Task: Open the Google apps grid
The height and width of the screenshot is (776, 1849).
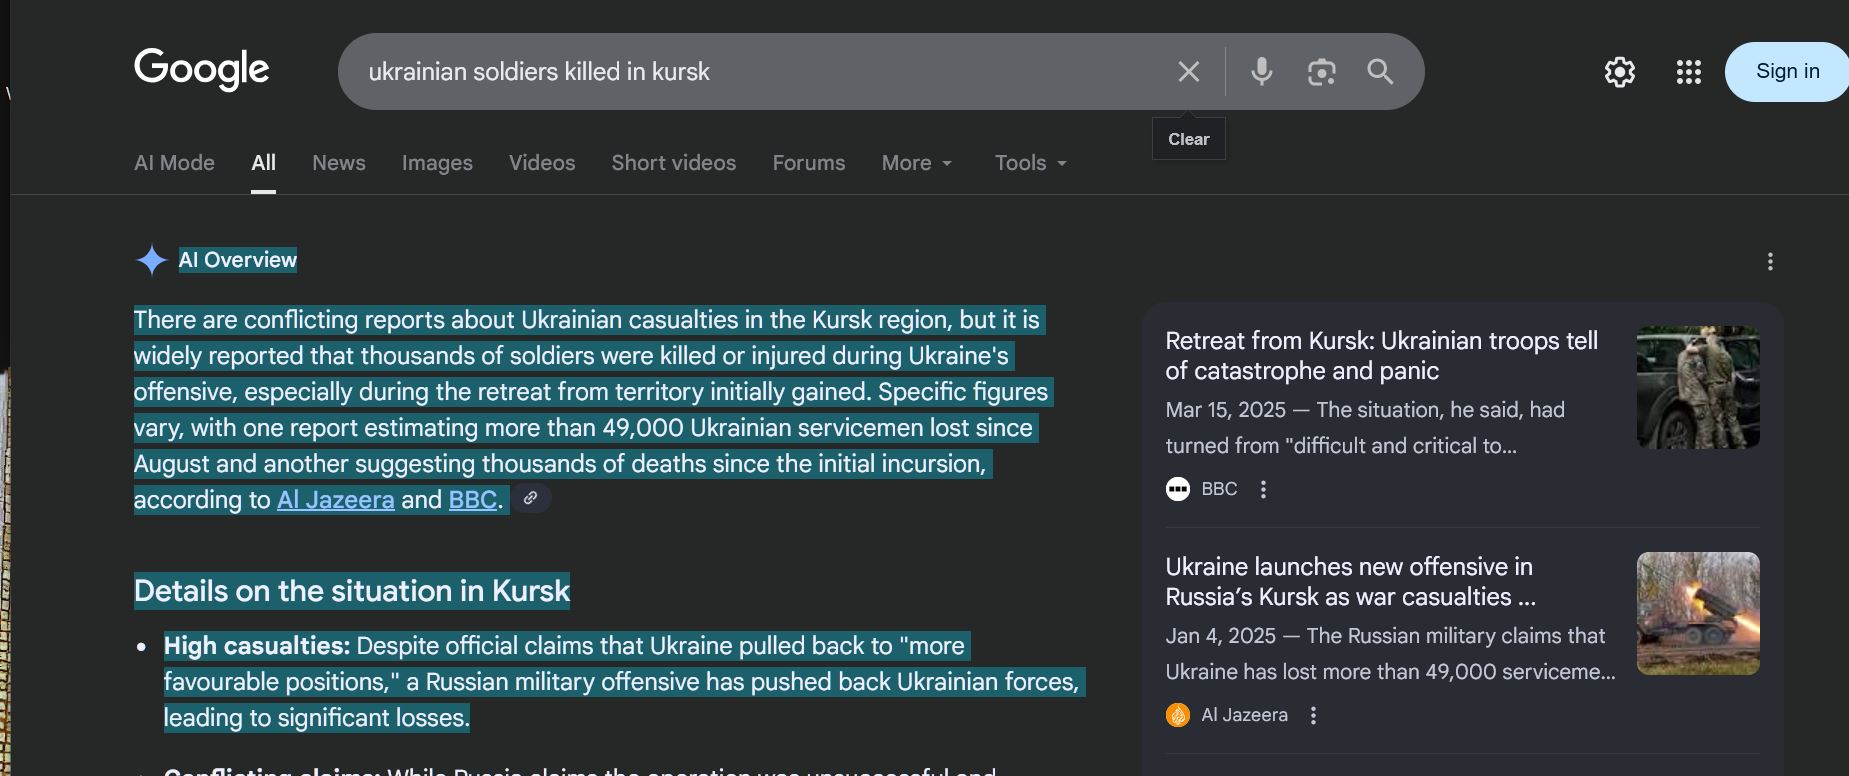Action: (x=1688, y=72)
